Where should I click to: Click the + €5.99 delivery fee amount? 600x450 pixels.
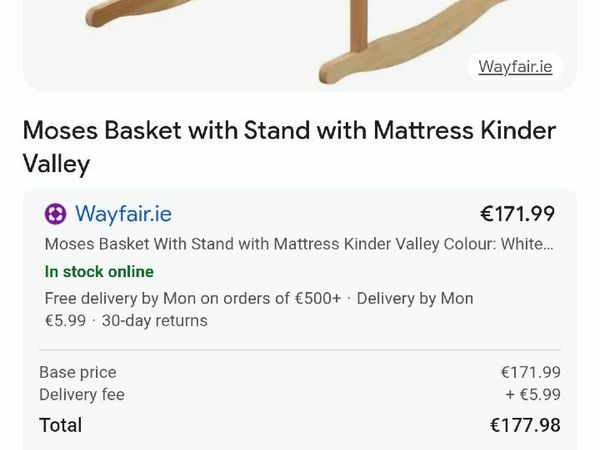531,395
